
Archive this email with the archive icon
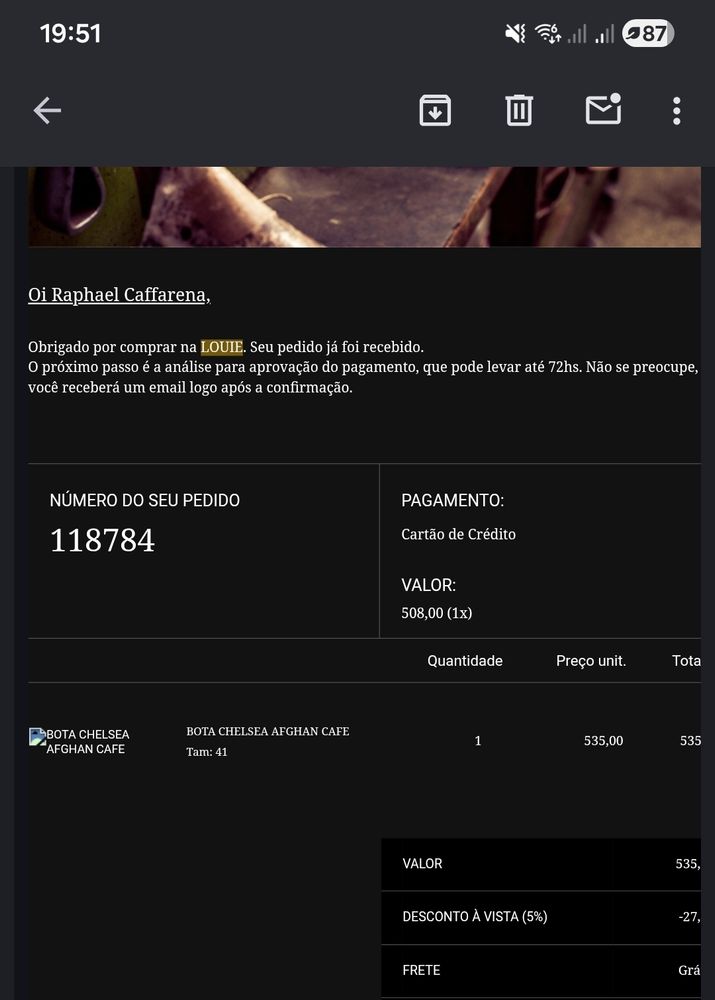(435, 110)
